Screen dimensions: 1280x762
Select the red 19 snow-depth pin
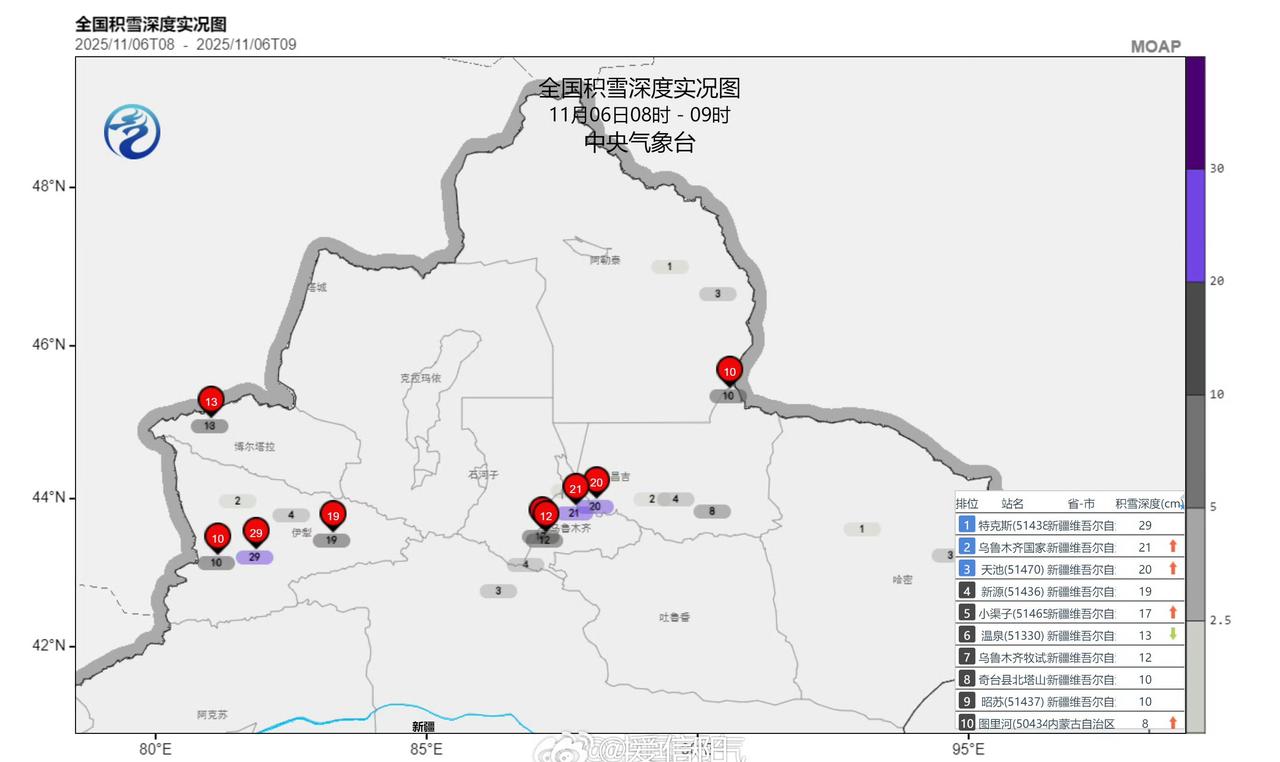tap(333, 516)
